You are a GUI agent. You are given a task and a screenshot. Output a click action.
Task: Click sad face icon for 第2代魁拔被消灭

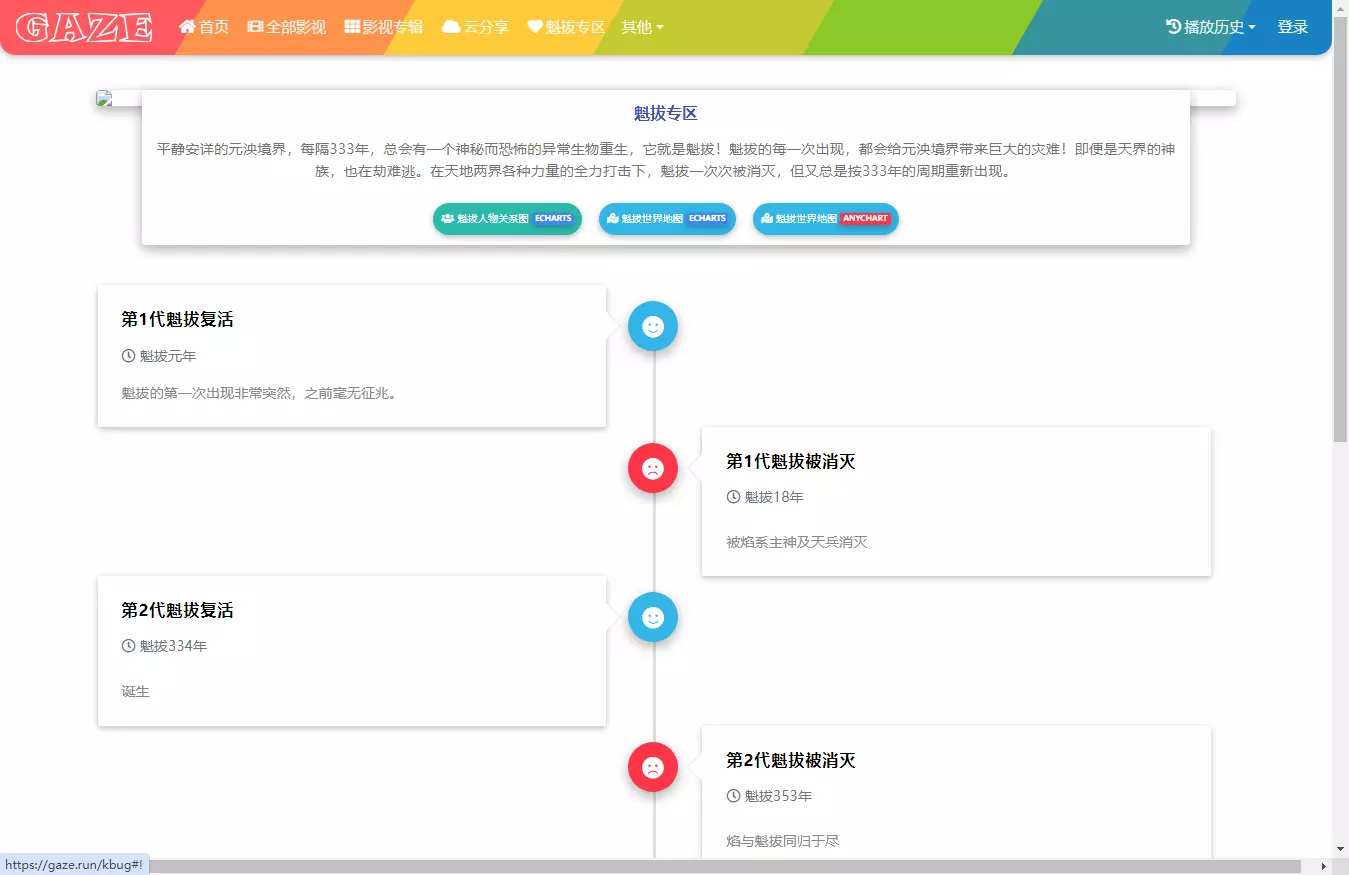click(653, 767)
